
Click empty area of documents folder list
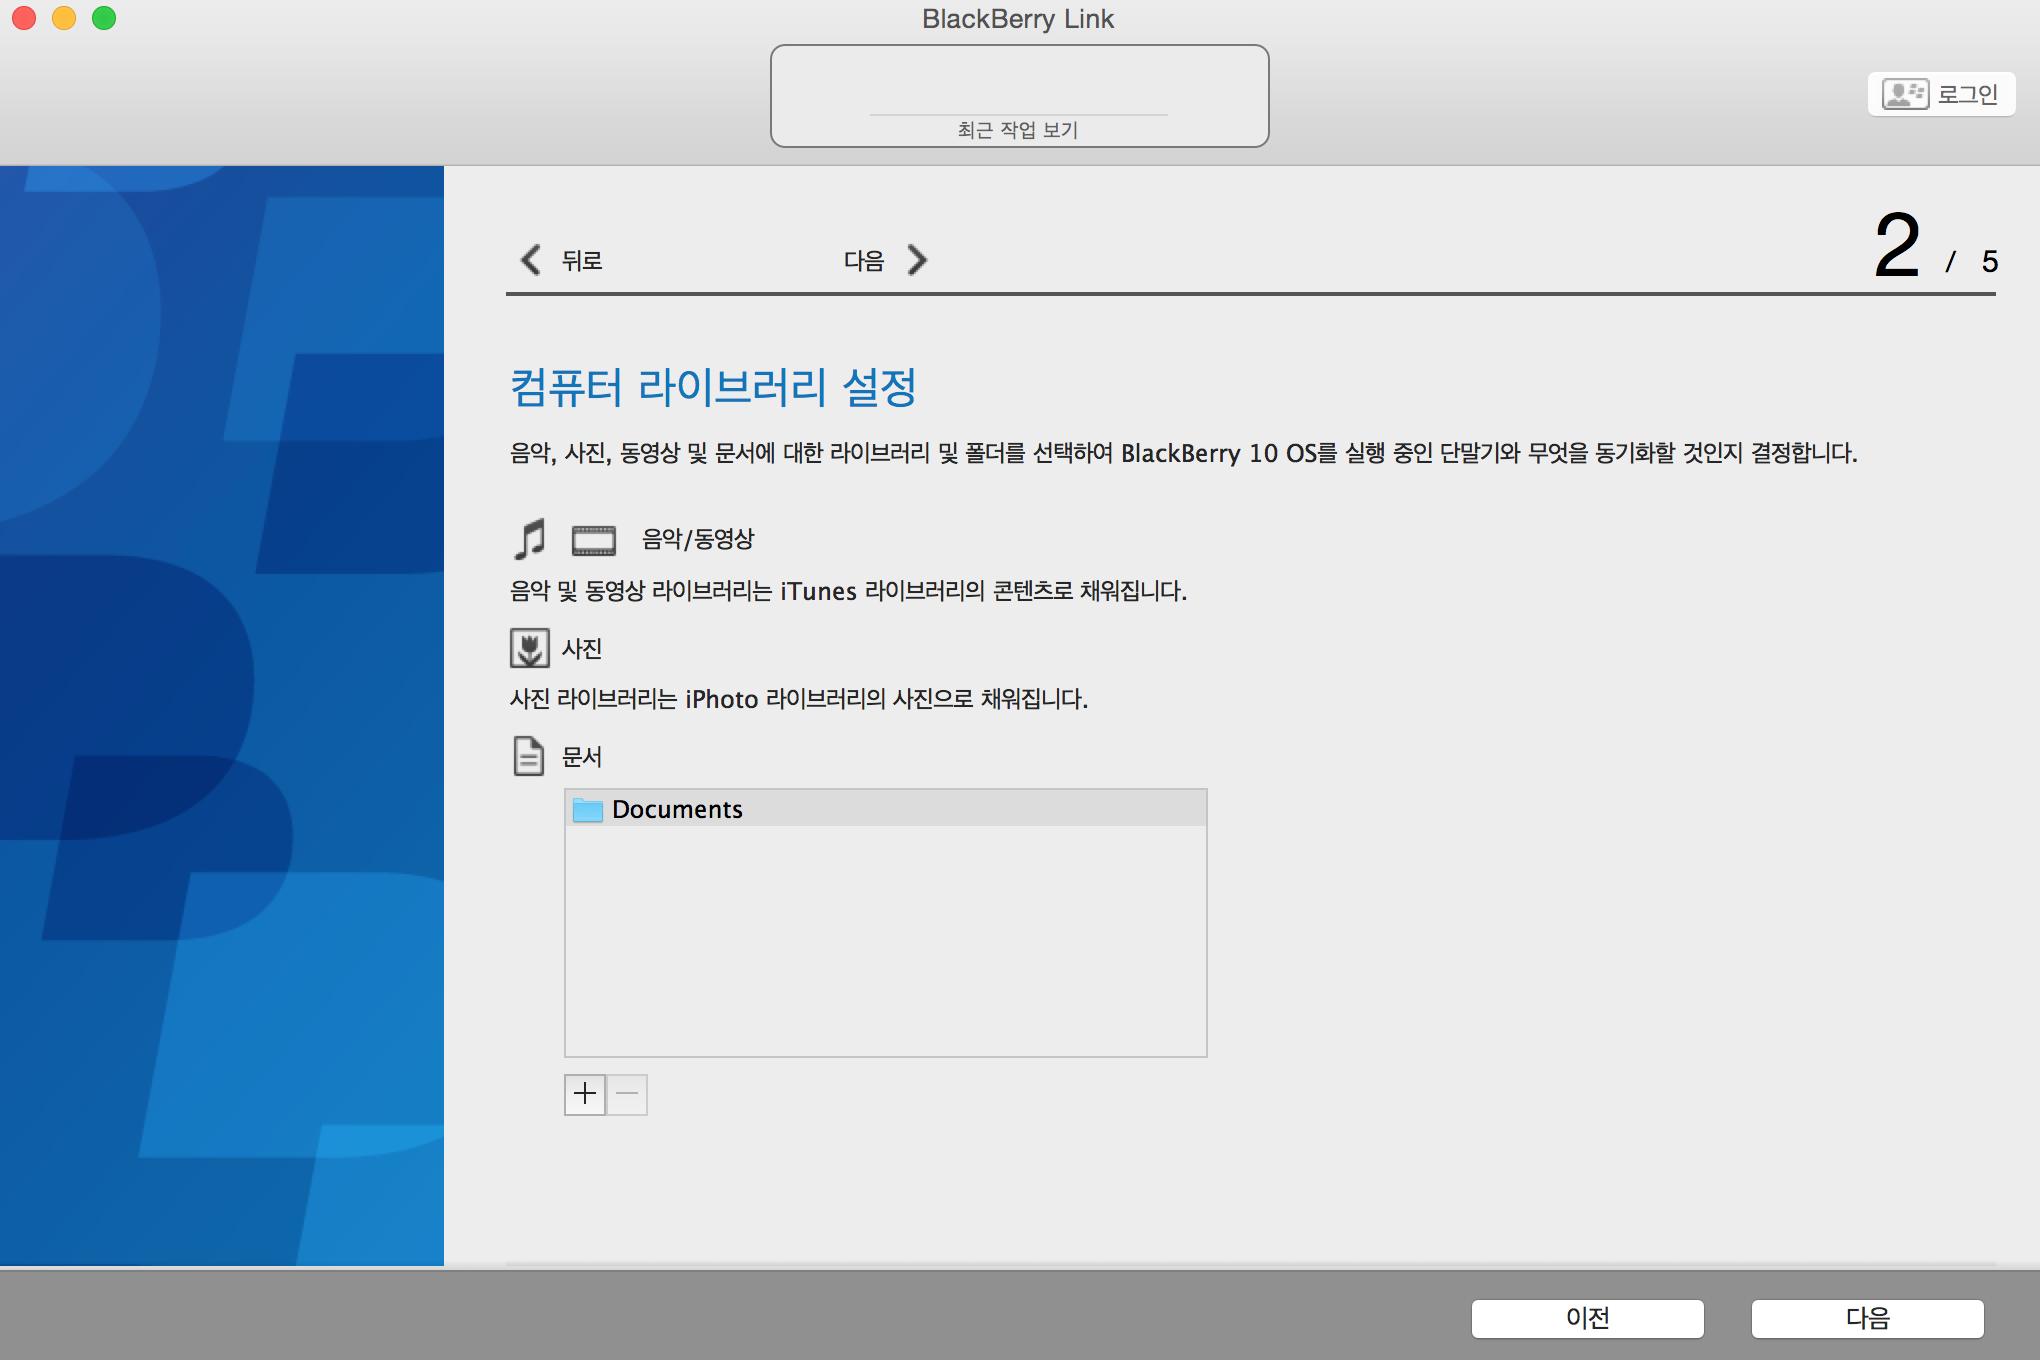(x=886, y=940)
